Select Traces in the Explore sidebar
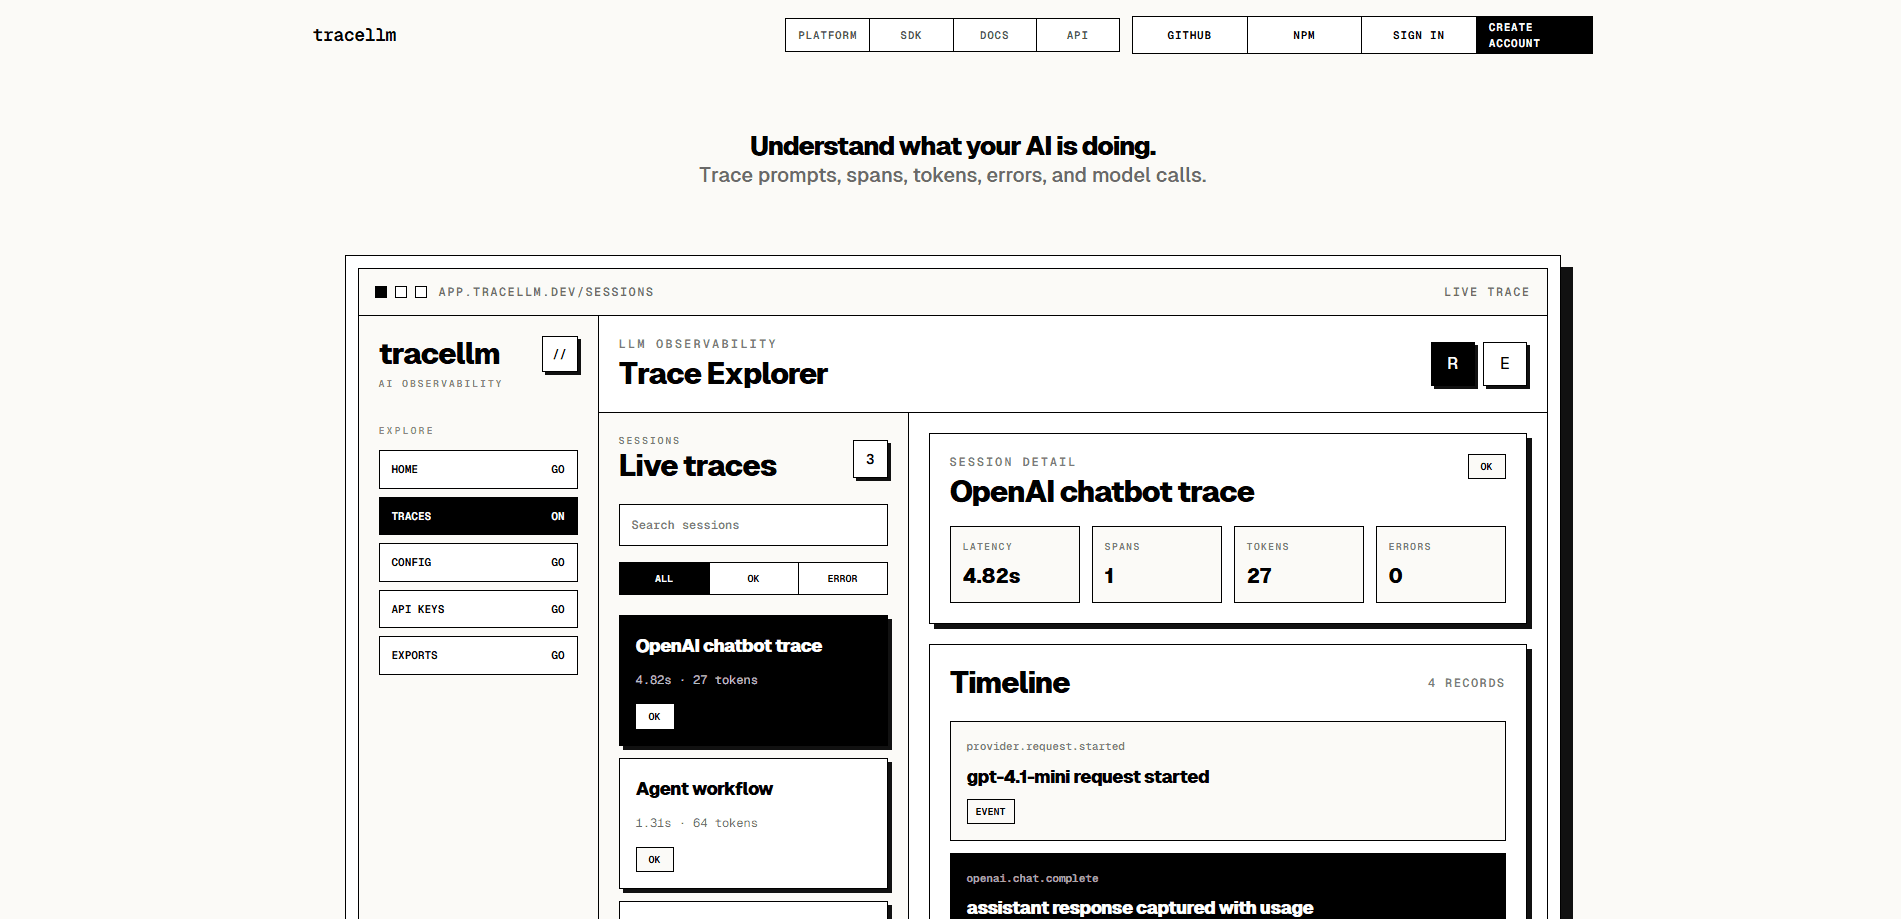Screen dimensions: 1901x919 478,516
